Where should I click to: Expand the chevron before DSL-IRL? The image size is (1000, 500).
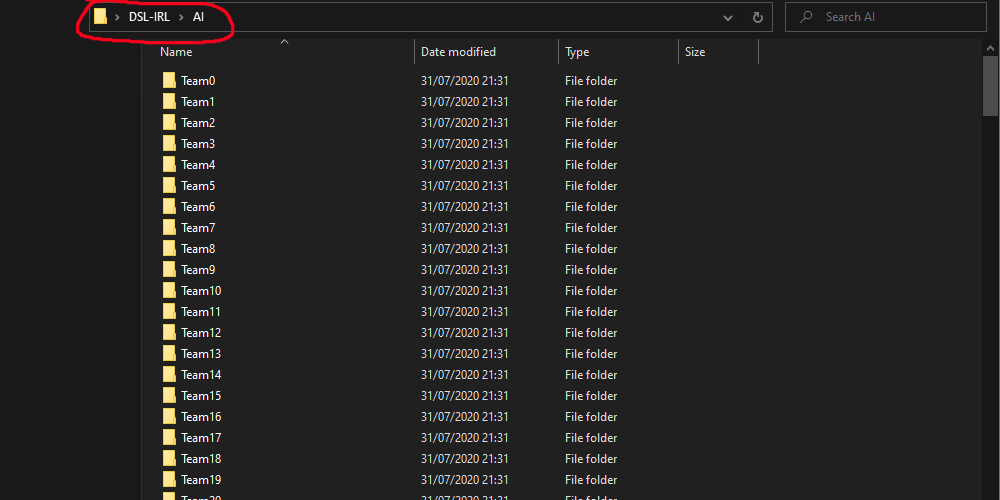coord(118,17)
